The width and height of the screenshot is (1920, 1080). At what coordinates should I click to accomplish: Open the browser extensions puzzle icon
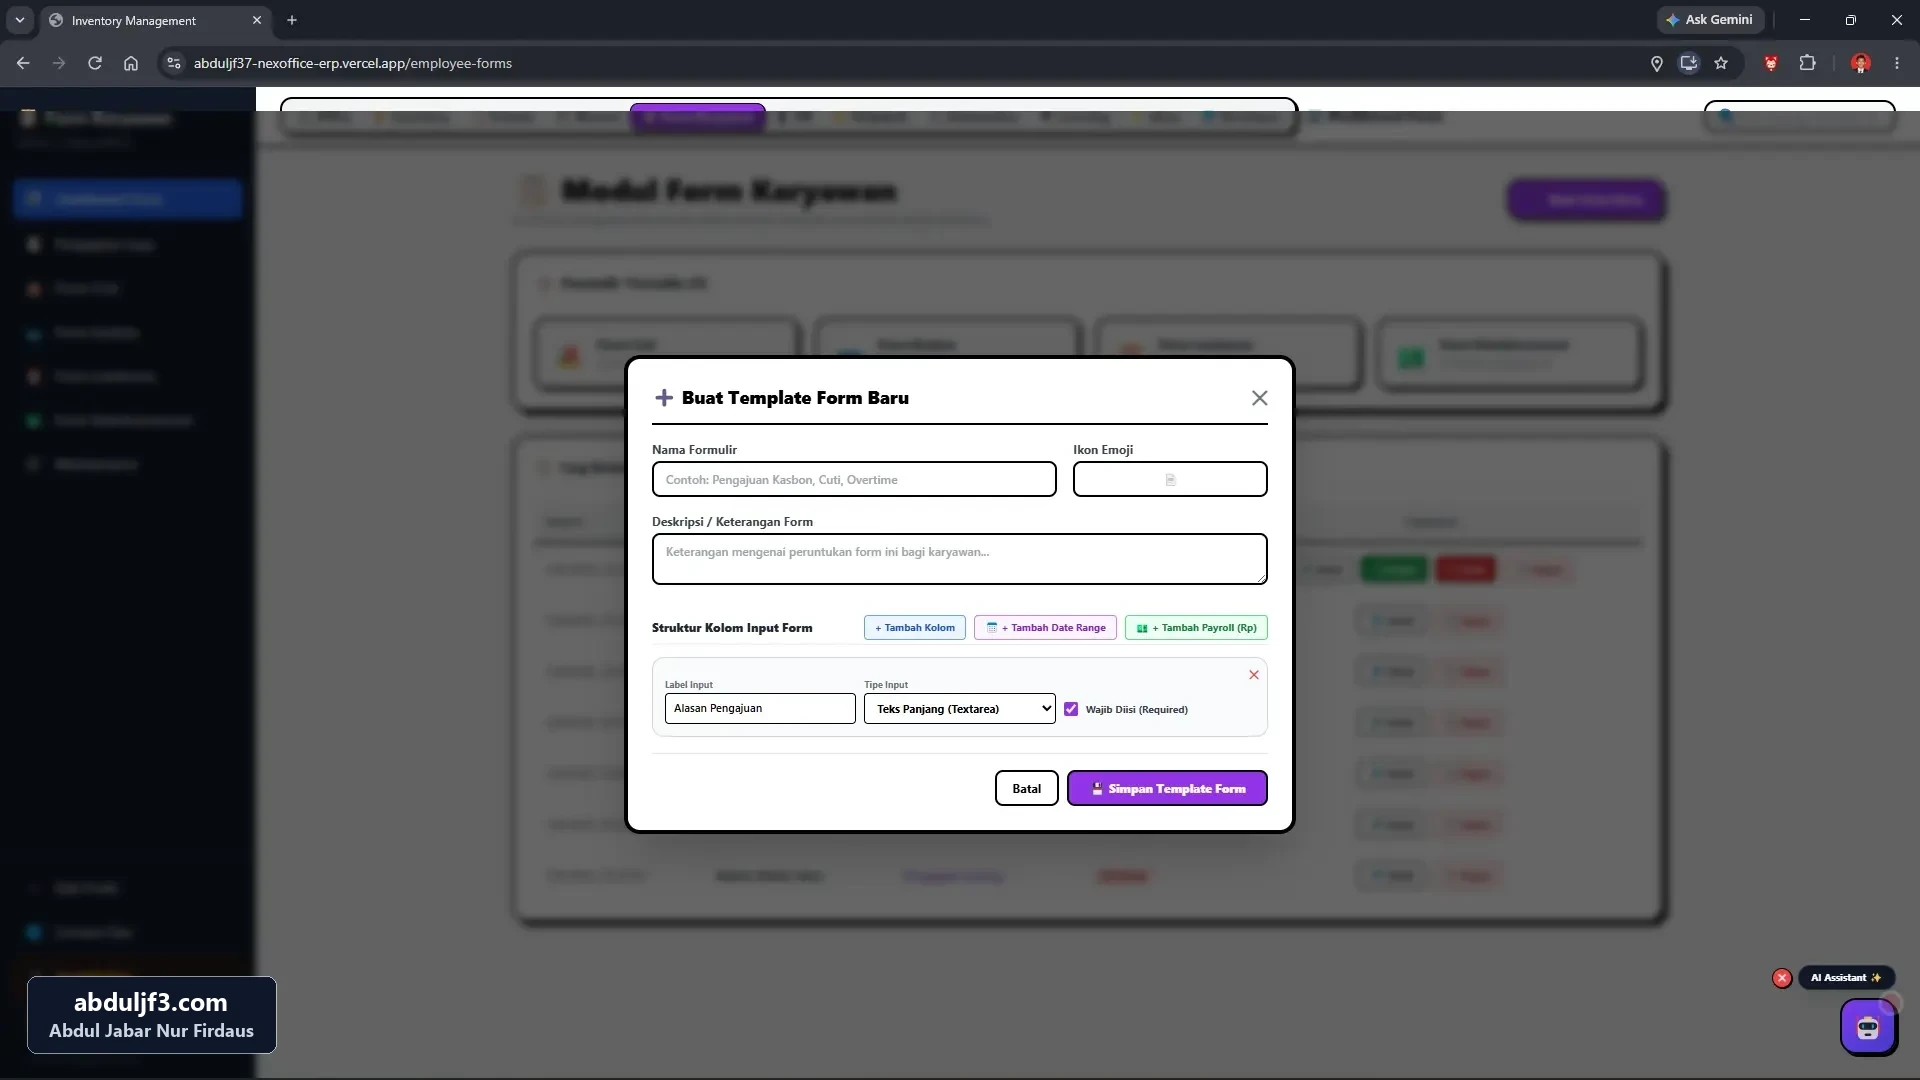pos(1807,63)
